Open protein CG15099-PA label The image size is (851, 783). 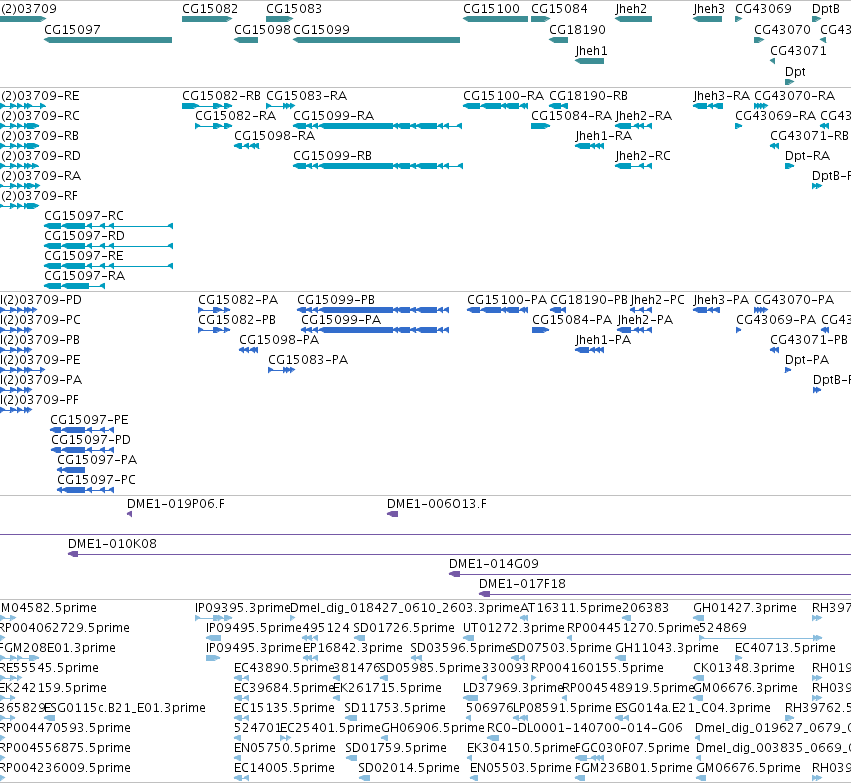(x=341, y=320)
